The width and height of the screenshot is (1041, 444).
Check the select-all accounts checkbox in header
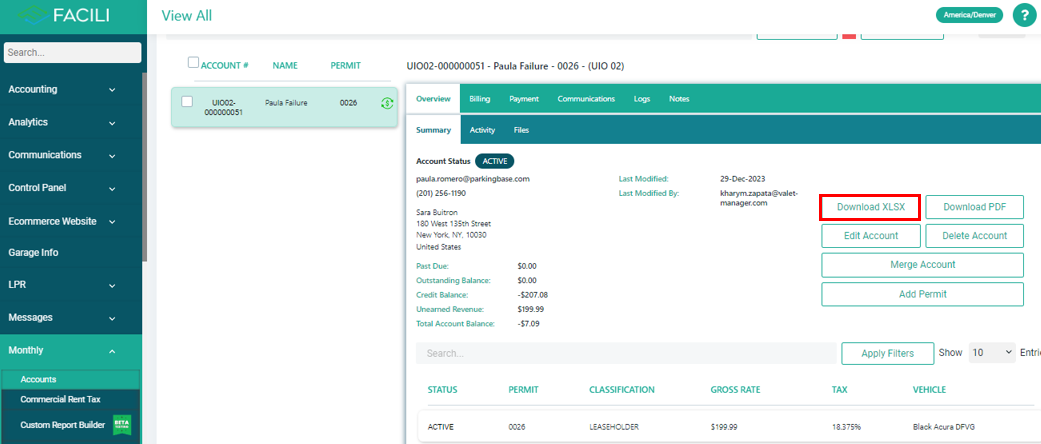194,63
